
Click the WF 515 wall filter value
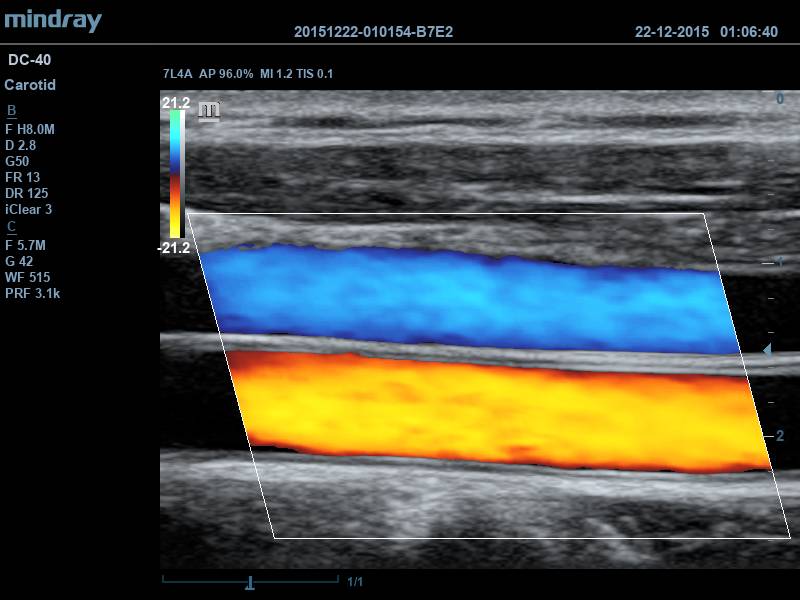pyautogui.click(x=28, y=277)
